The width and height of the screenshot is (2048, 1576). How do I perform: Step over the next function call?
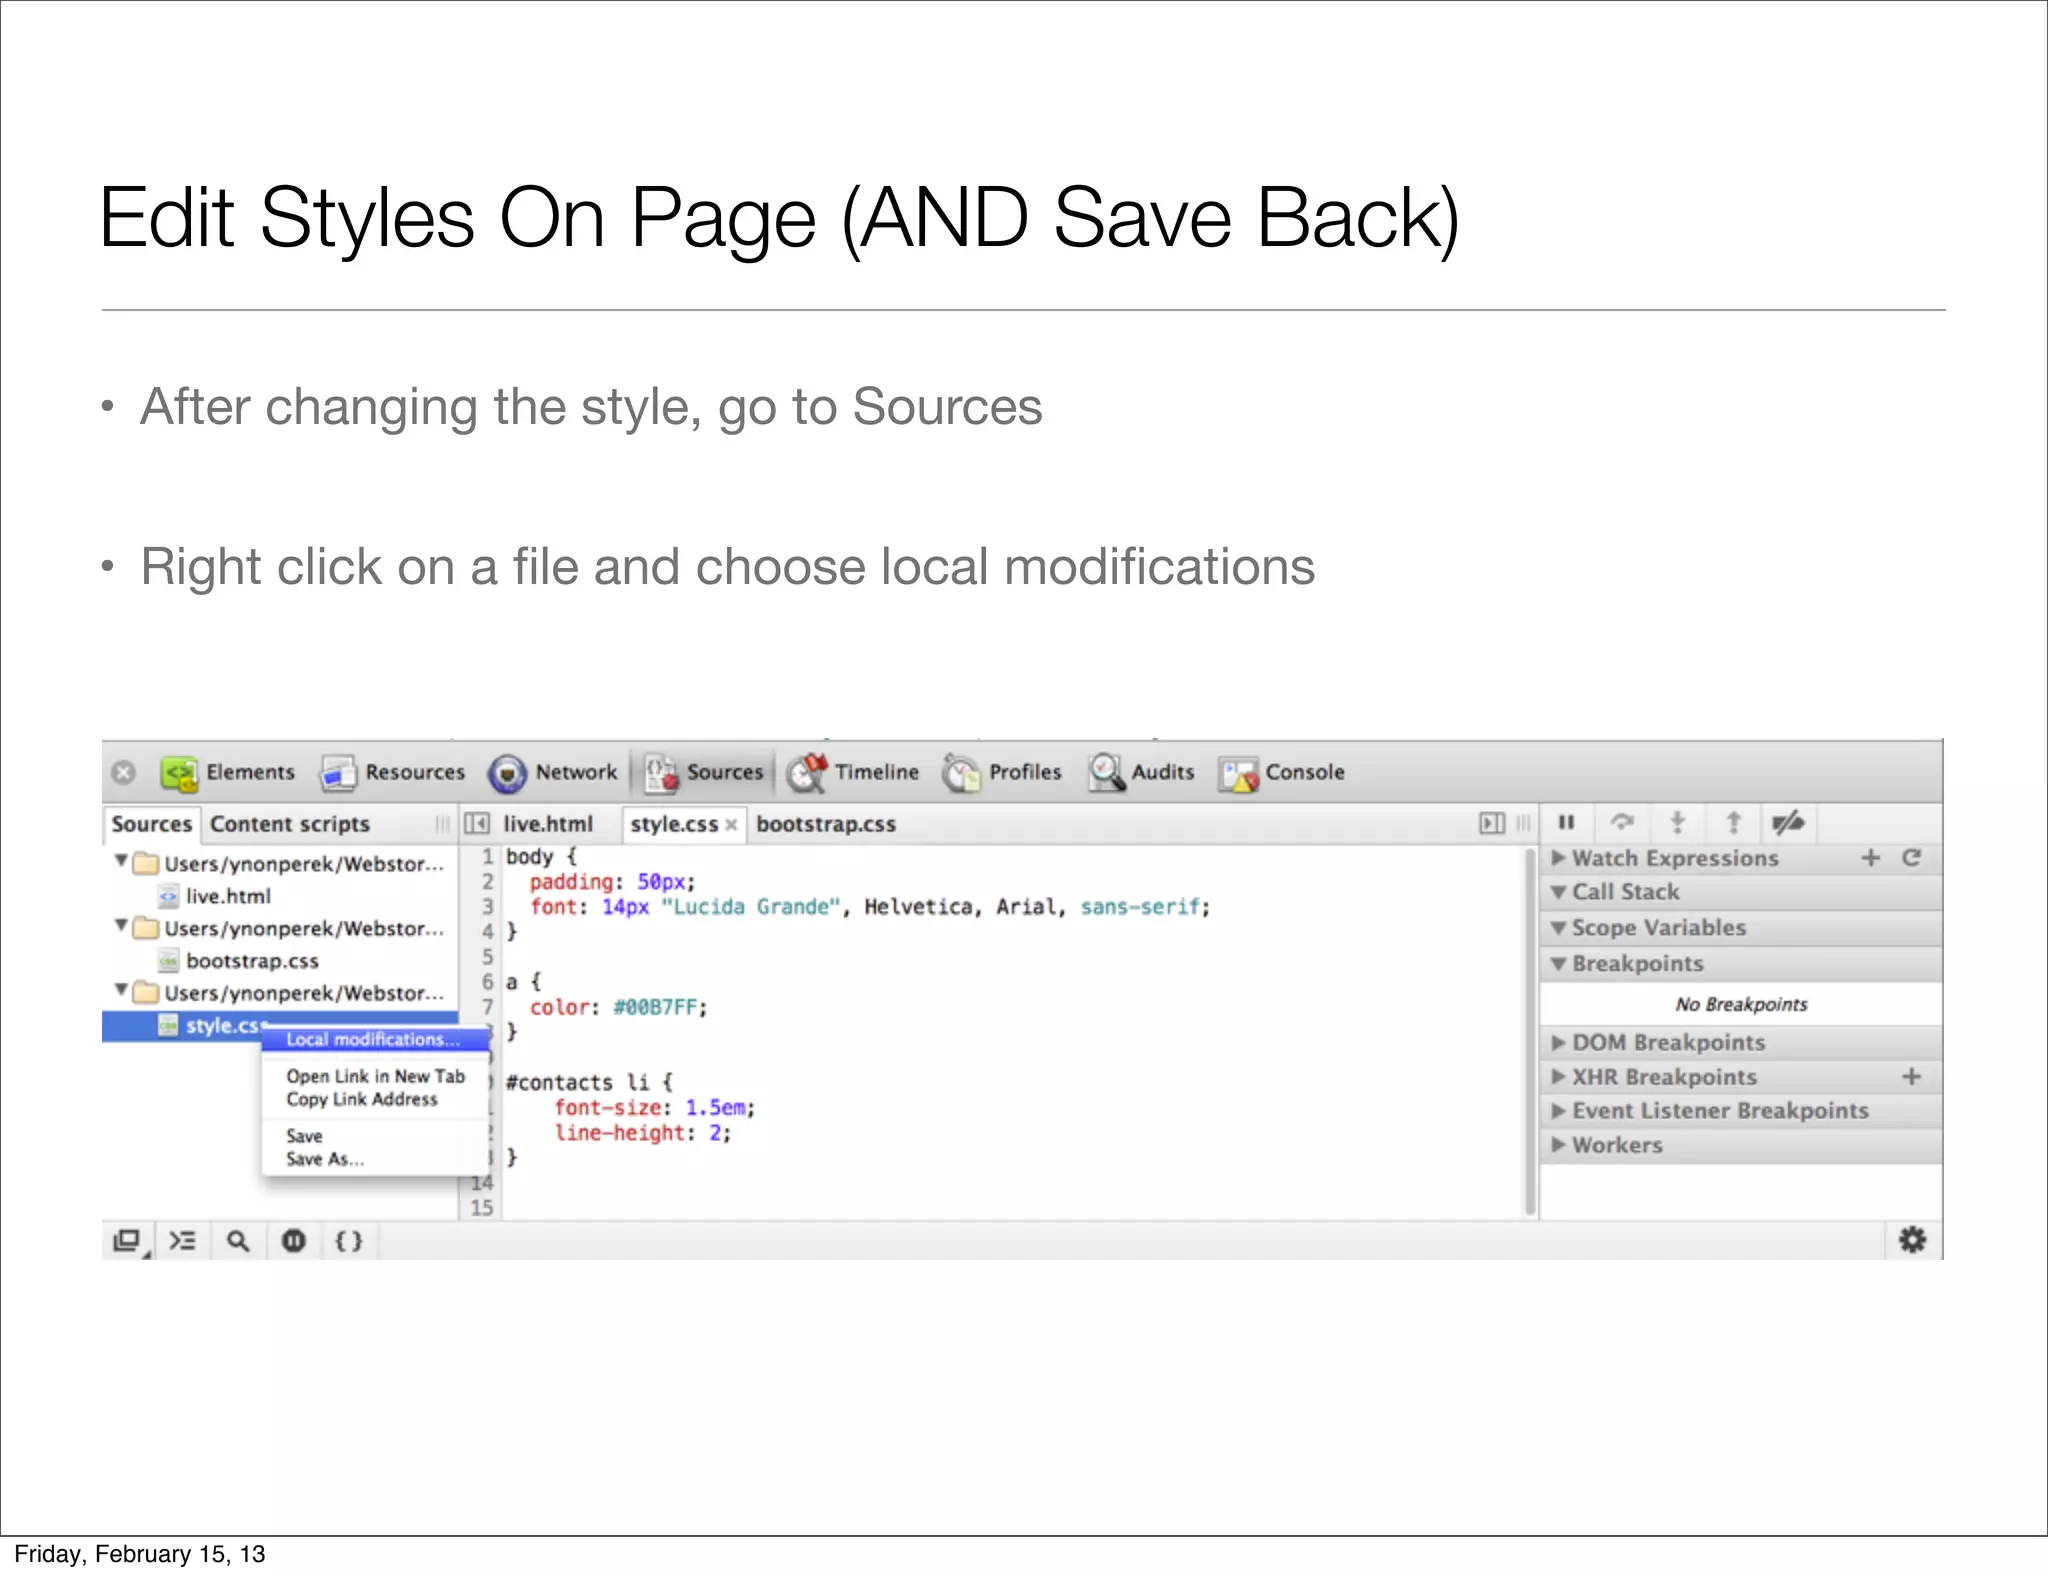(x=1622, y=823)
